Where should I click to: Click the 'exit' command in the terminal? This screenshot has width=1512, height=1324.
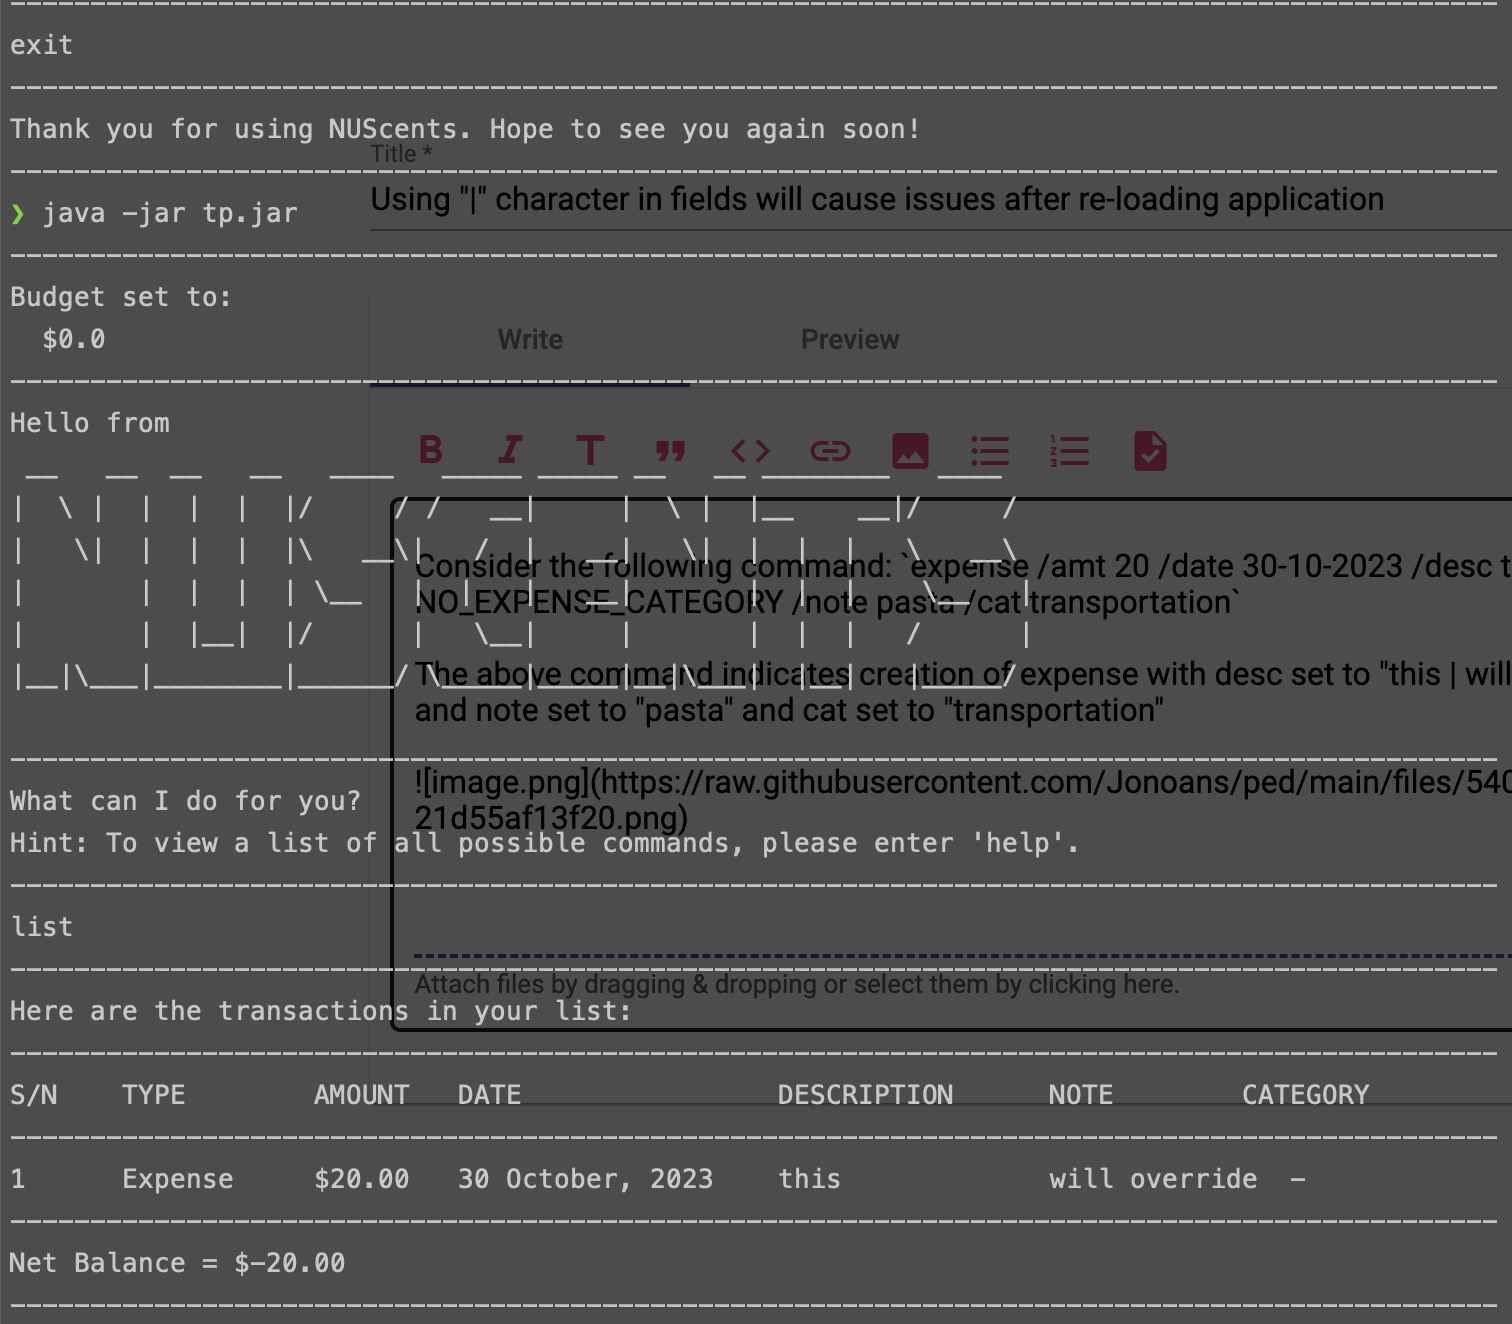pos(41,45)
